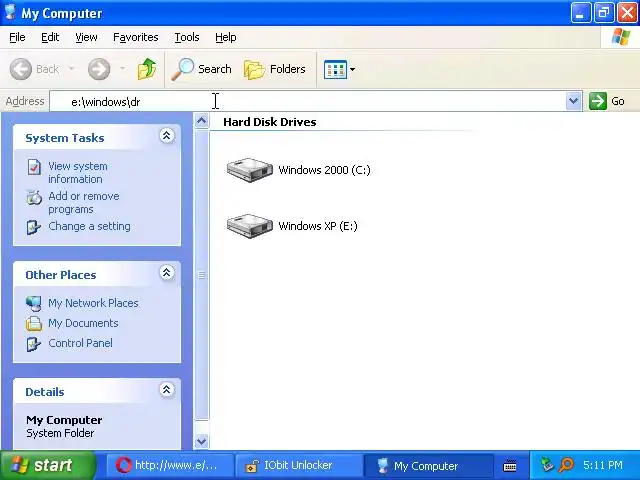This screenshot has width=640, height=480.
Task: Collapse the System Tasks panel
Action: point(167,136)
